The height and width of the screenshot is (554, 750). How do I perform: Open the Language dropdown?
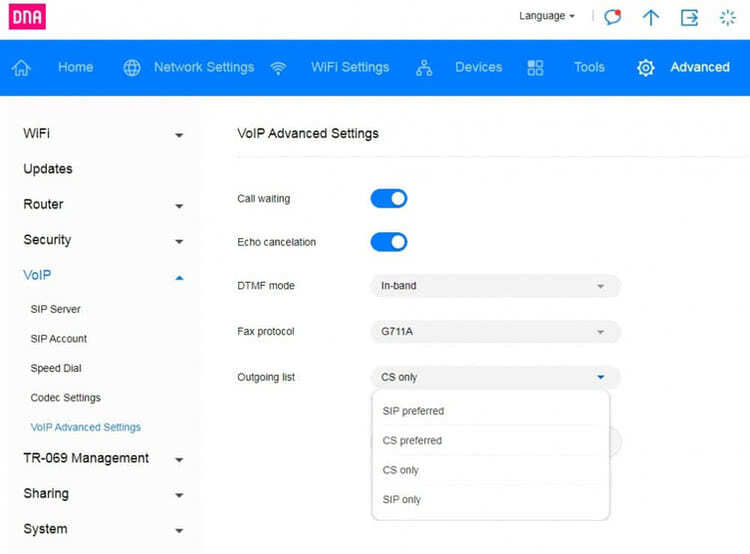click(547, 16)
